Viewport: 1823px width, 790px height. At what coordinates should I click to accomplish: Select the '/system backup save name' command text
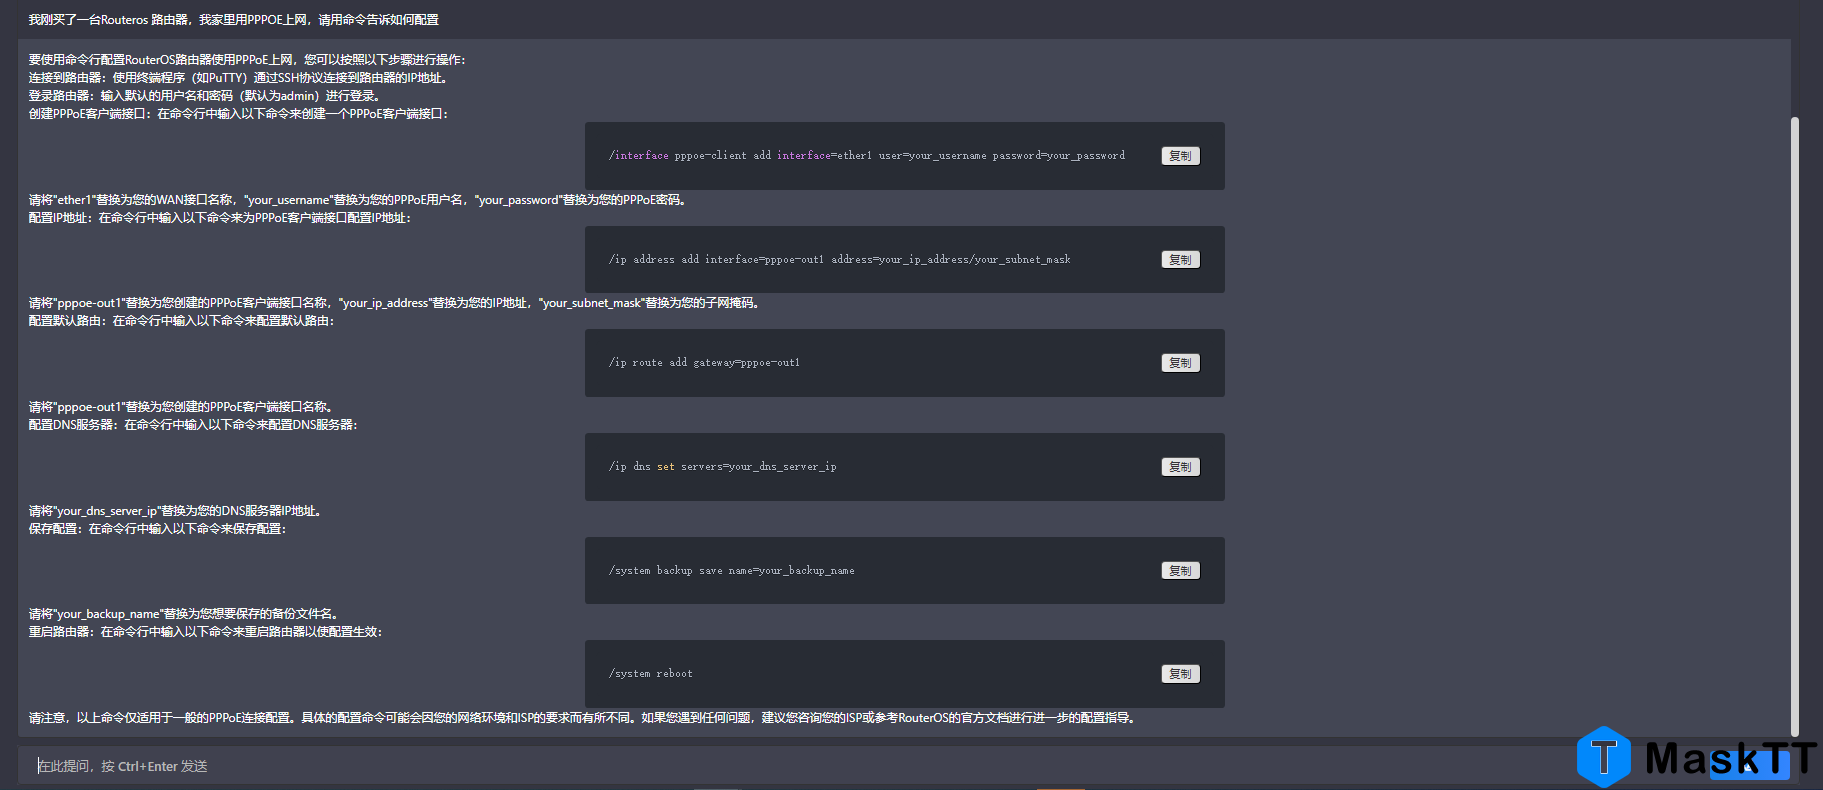731,571
